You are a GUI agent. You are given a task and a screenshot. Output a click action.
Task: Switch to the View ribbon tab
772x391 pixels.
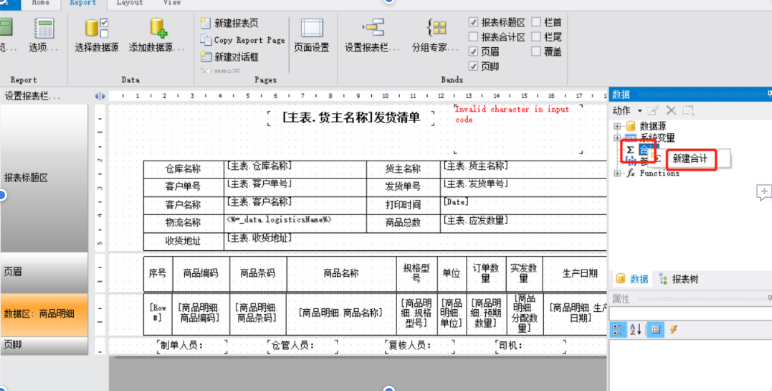[x=172, y=3]
